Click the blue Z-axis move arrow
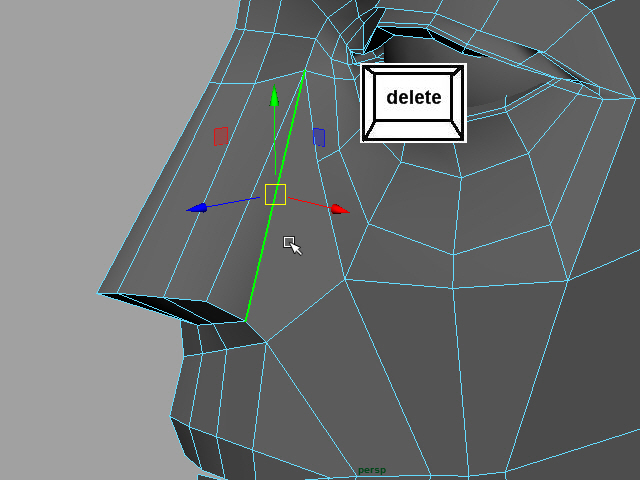The height and width of the screenshot is (480, 640). click(197, 208)
